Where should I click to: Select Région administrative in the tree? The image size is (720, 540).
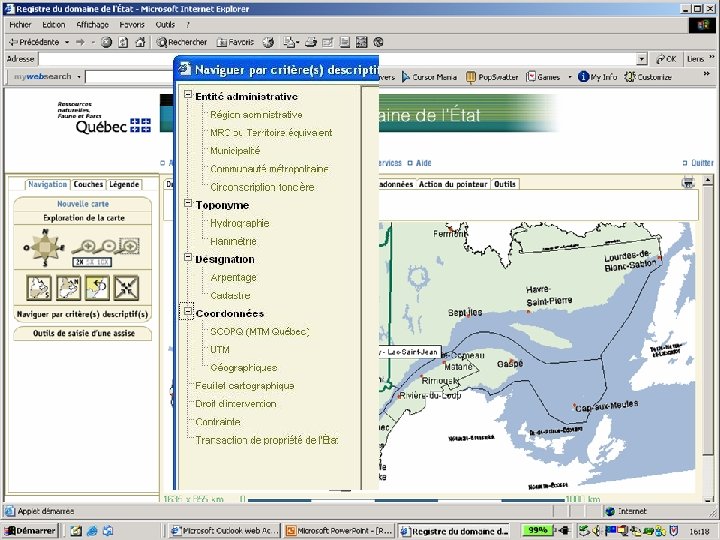coord(256,114)
